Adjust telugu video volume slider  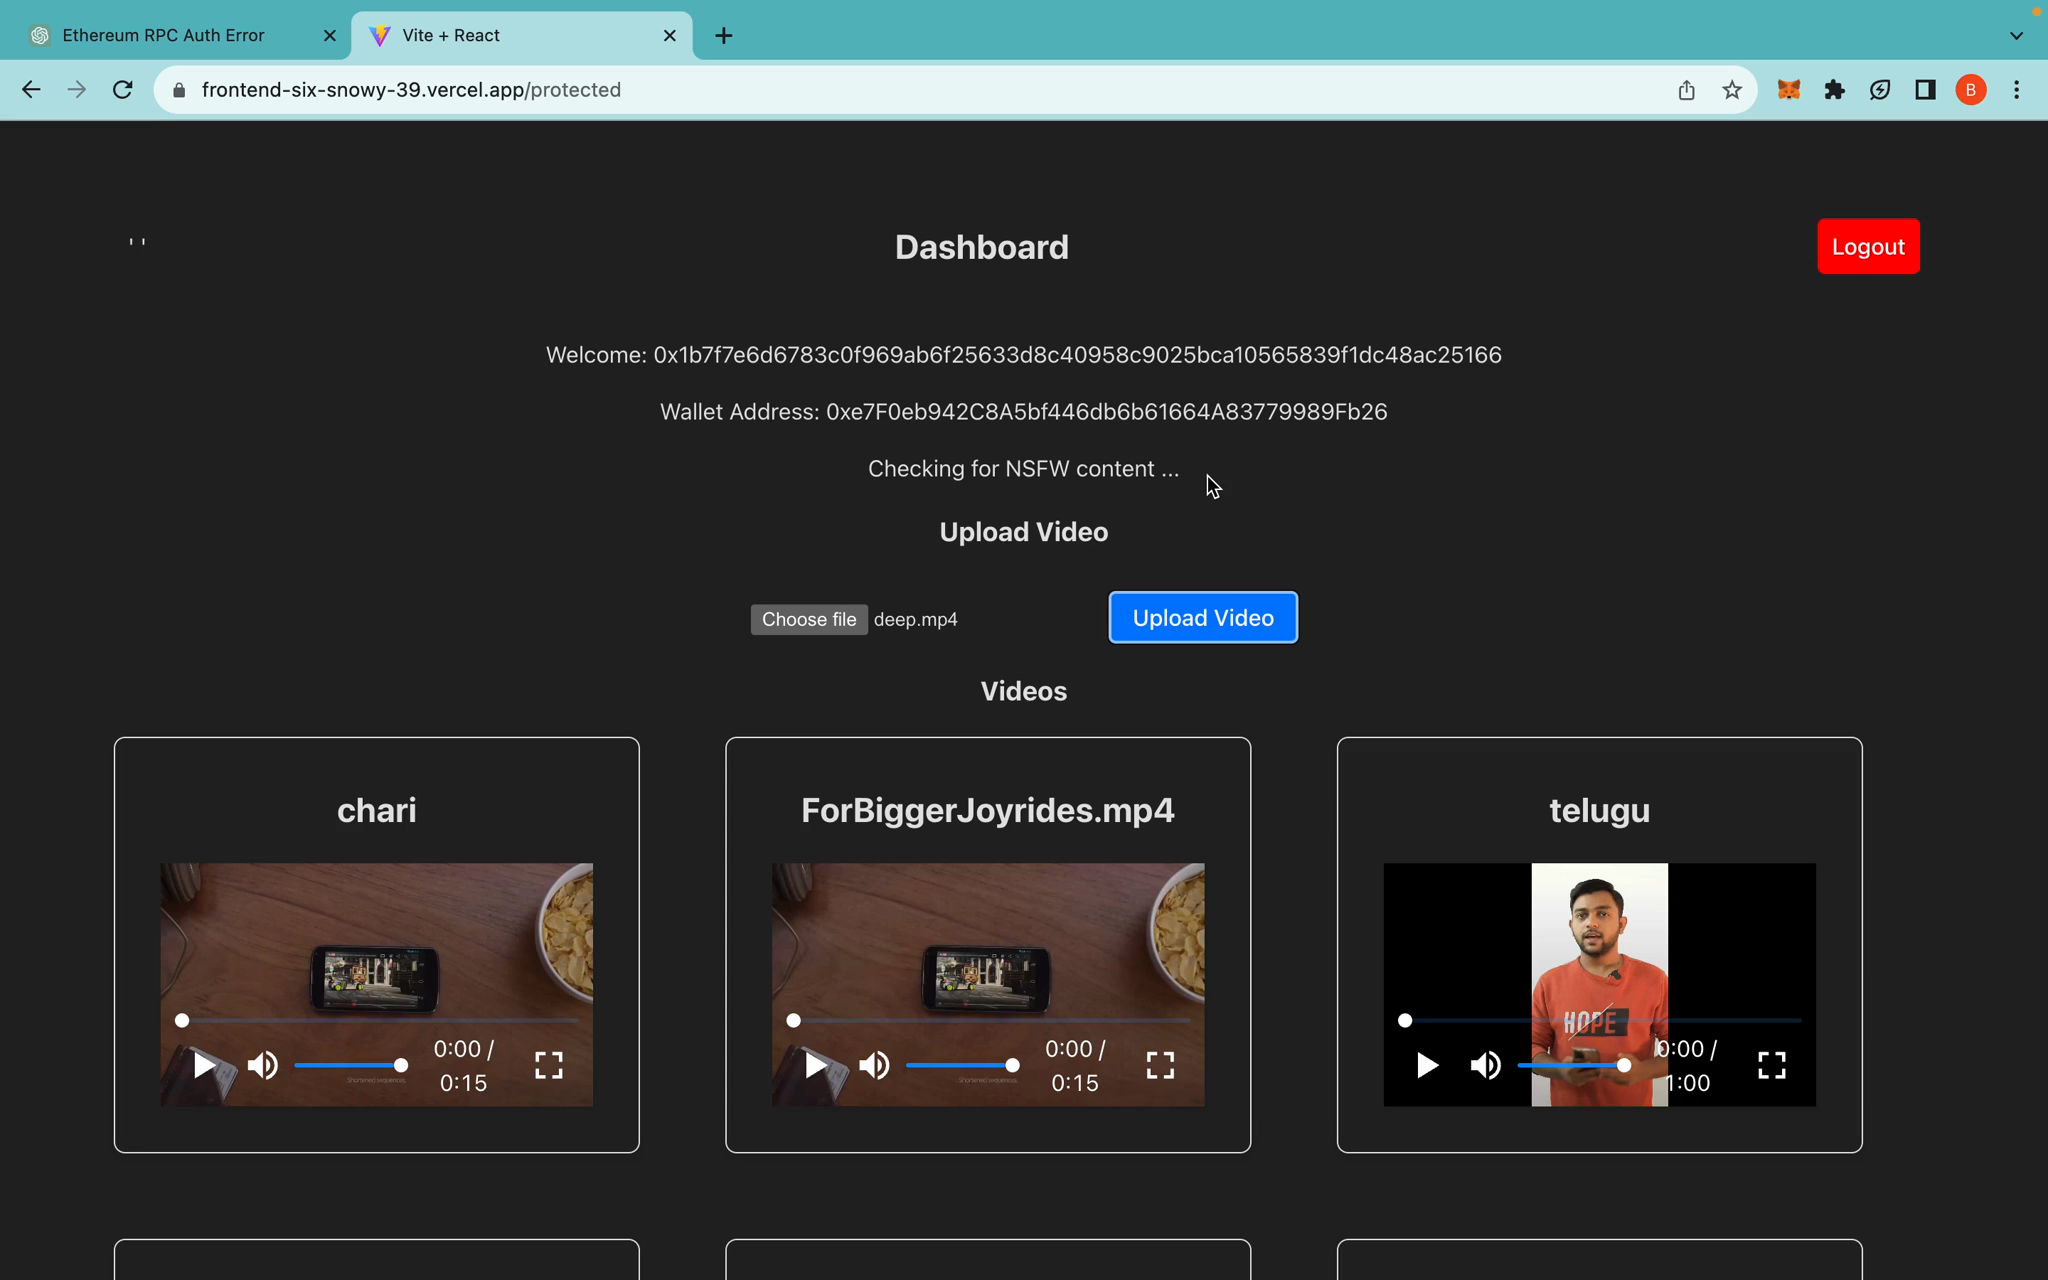(x=1574, y=1065)
